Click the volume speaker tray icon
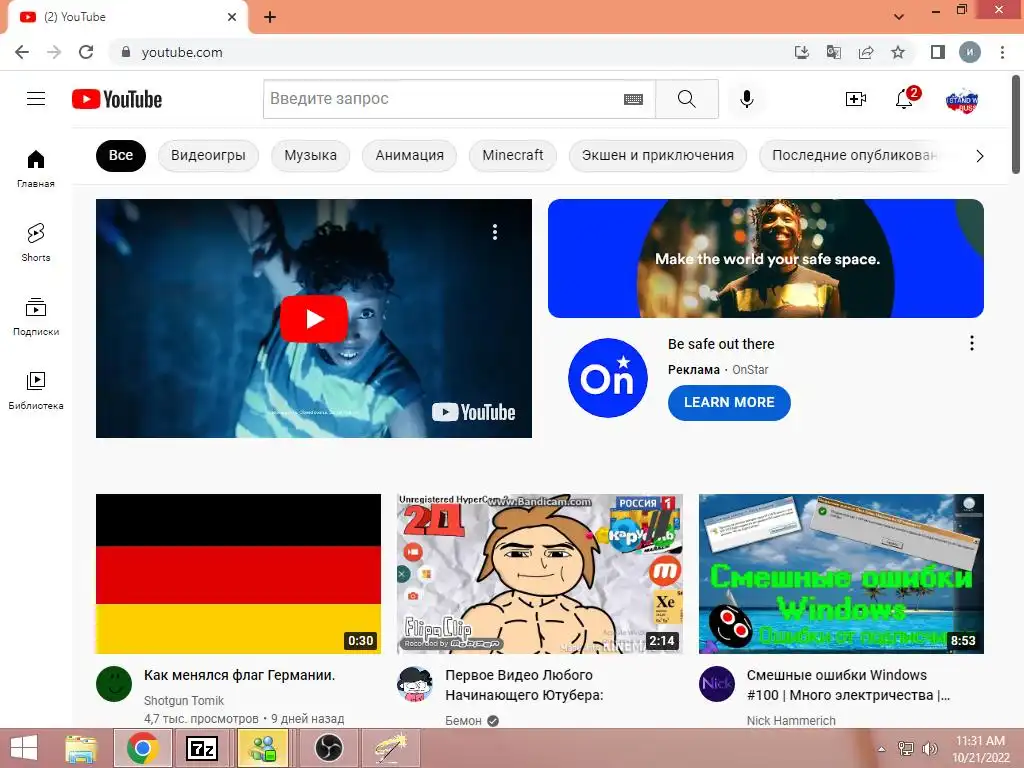The height and width of the screenshot is (768, 1024). pyautogui.click(x=929, y=748)
